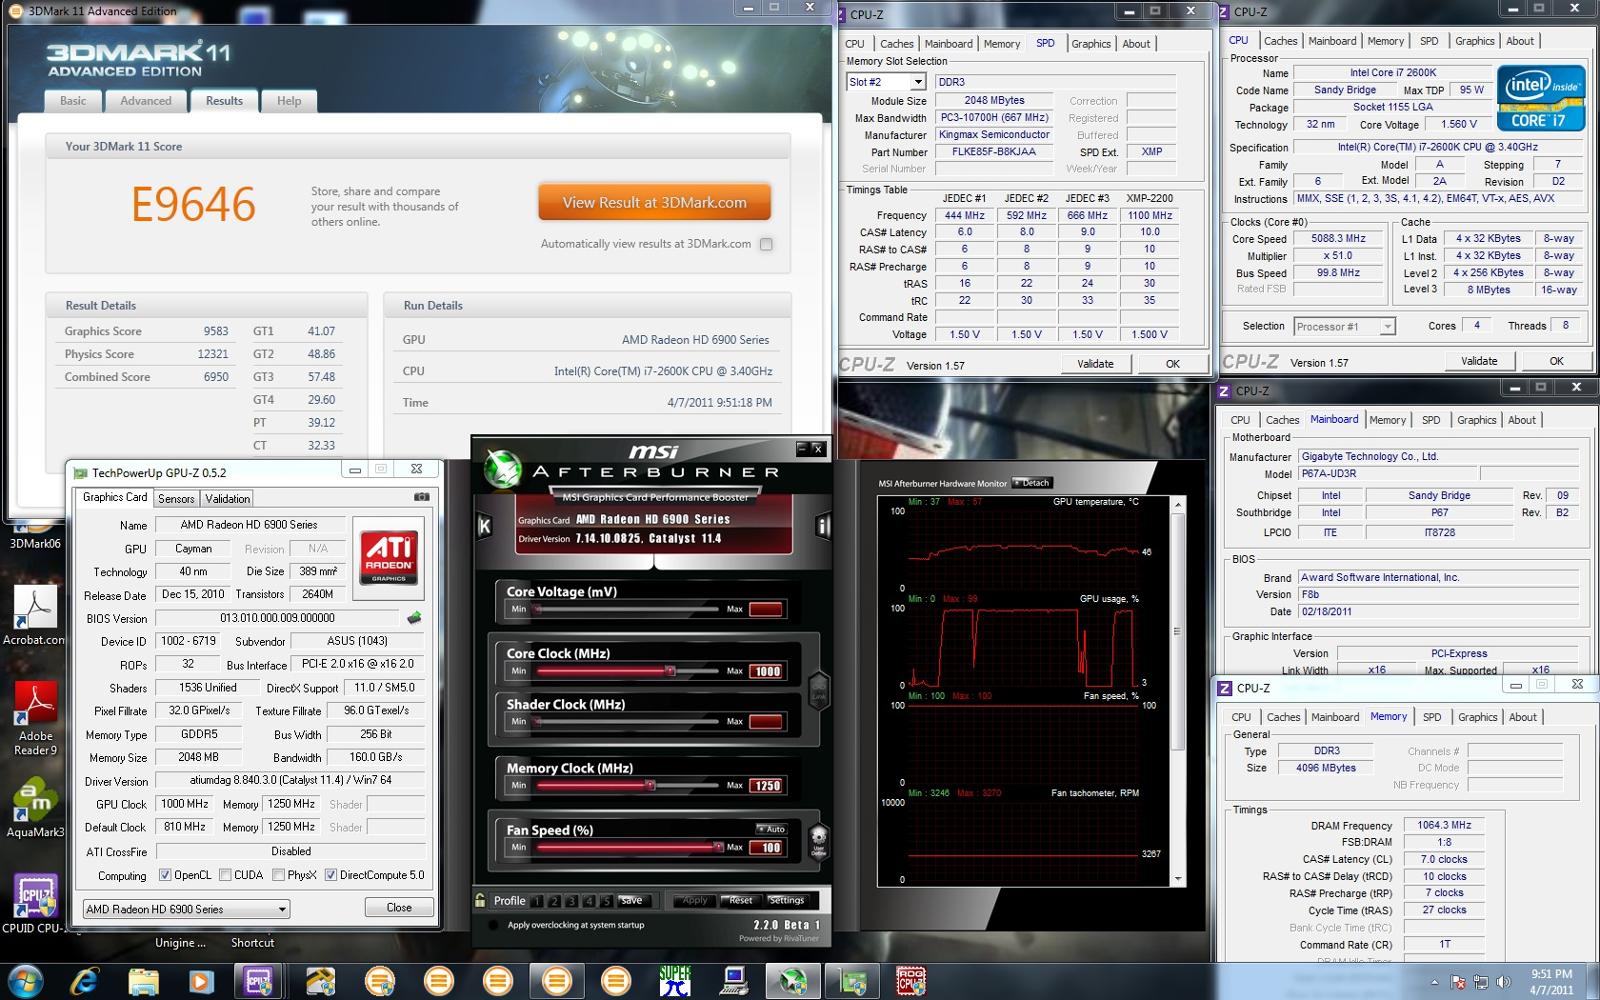Open the Validation tab in GPU-Z

click(x=228, y=498)
